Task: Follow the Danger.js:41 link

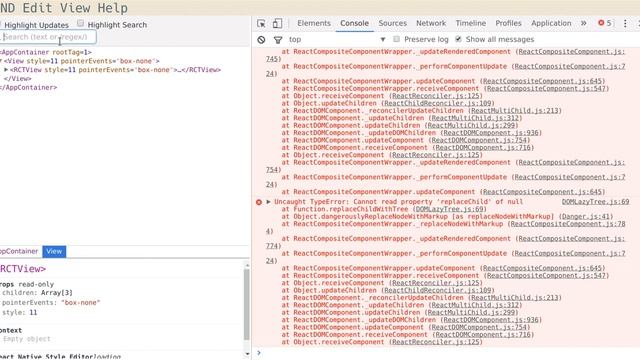Action: (585, 216)
